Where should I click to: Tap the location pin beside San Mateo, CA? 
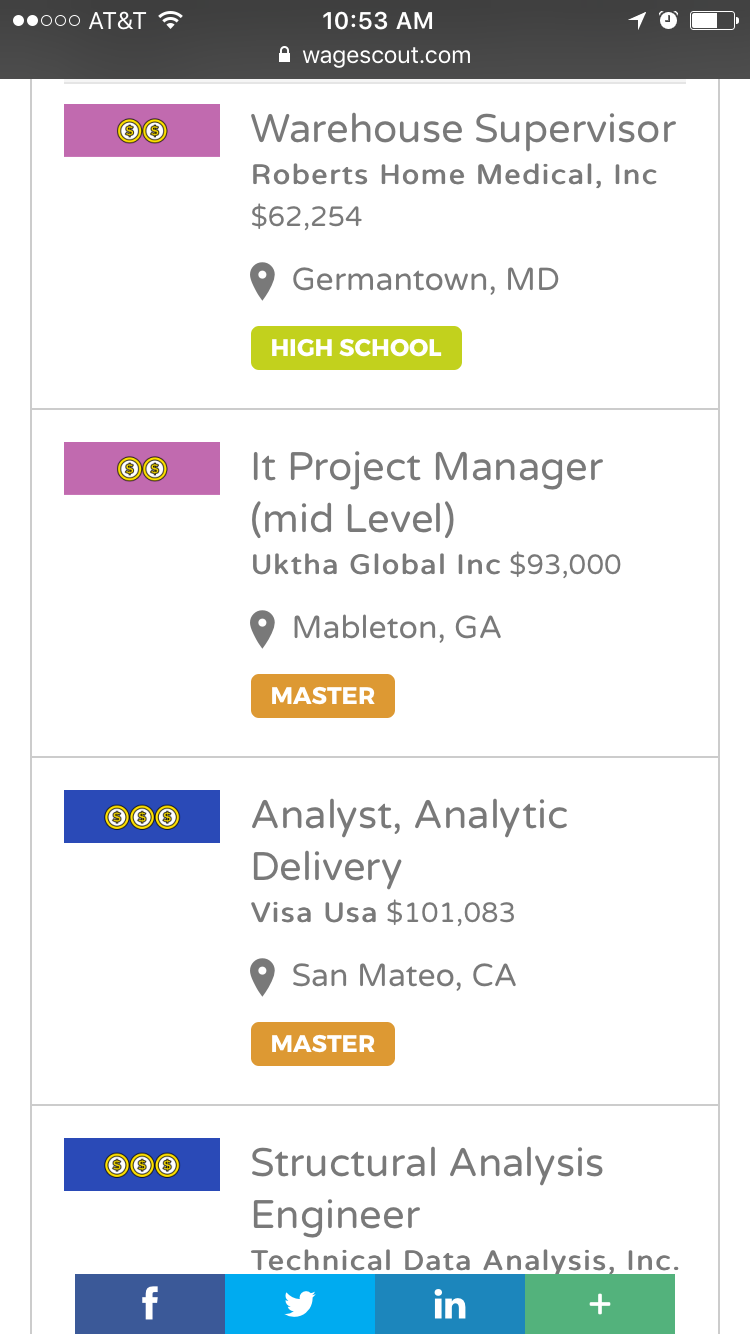(262, 977)
